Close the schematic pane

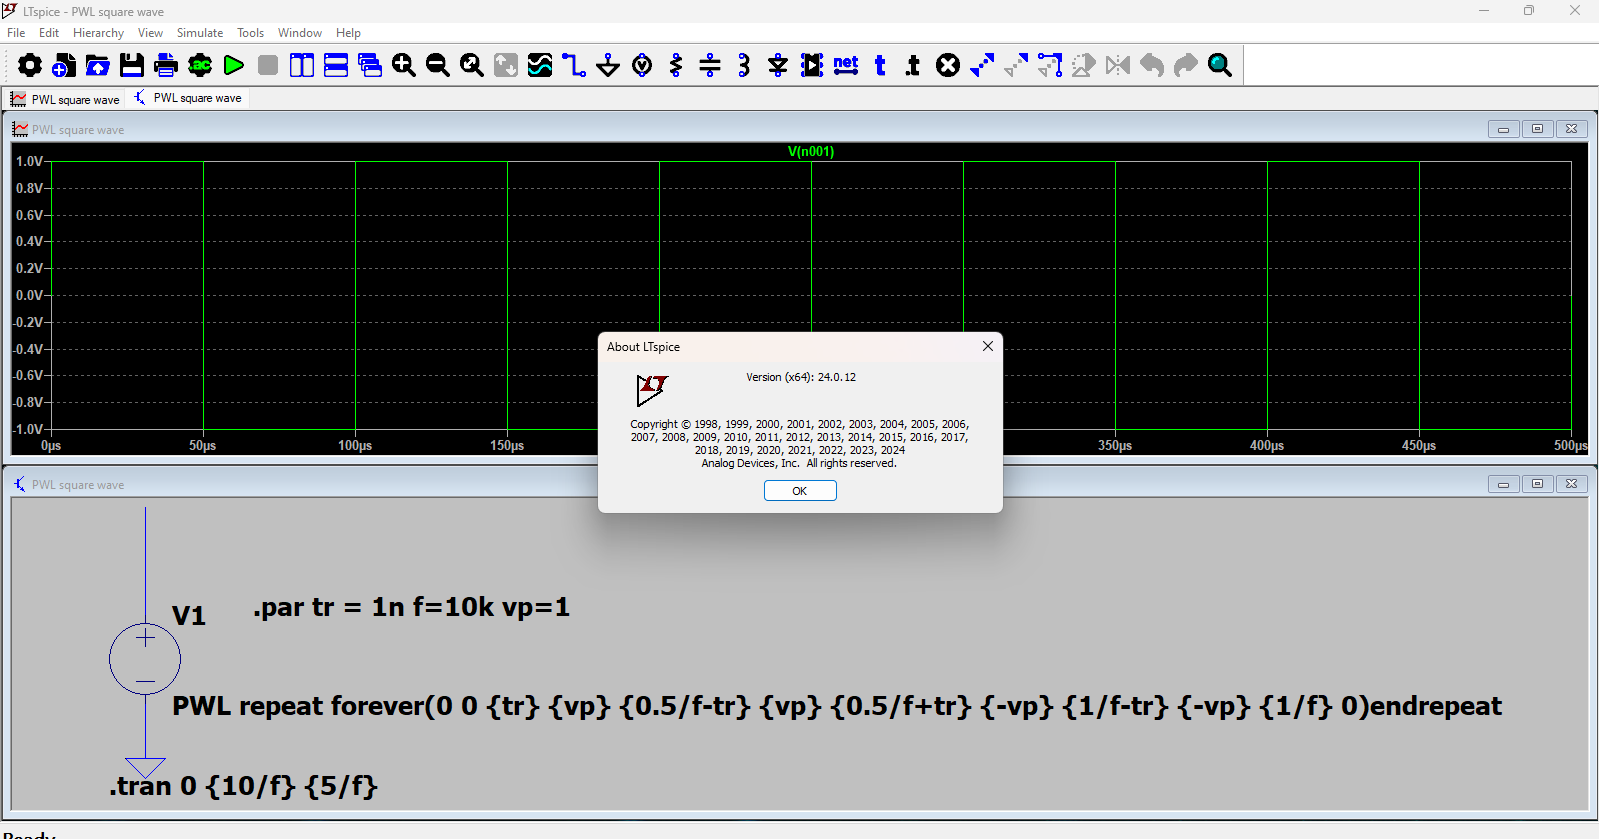(x=1571, y=484)
